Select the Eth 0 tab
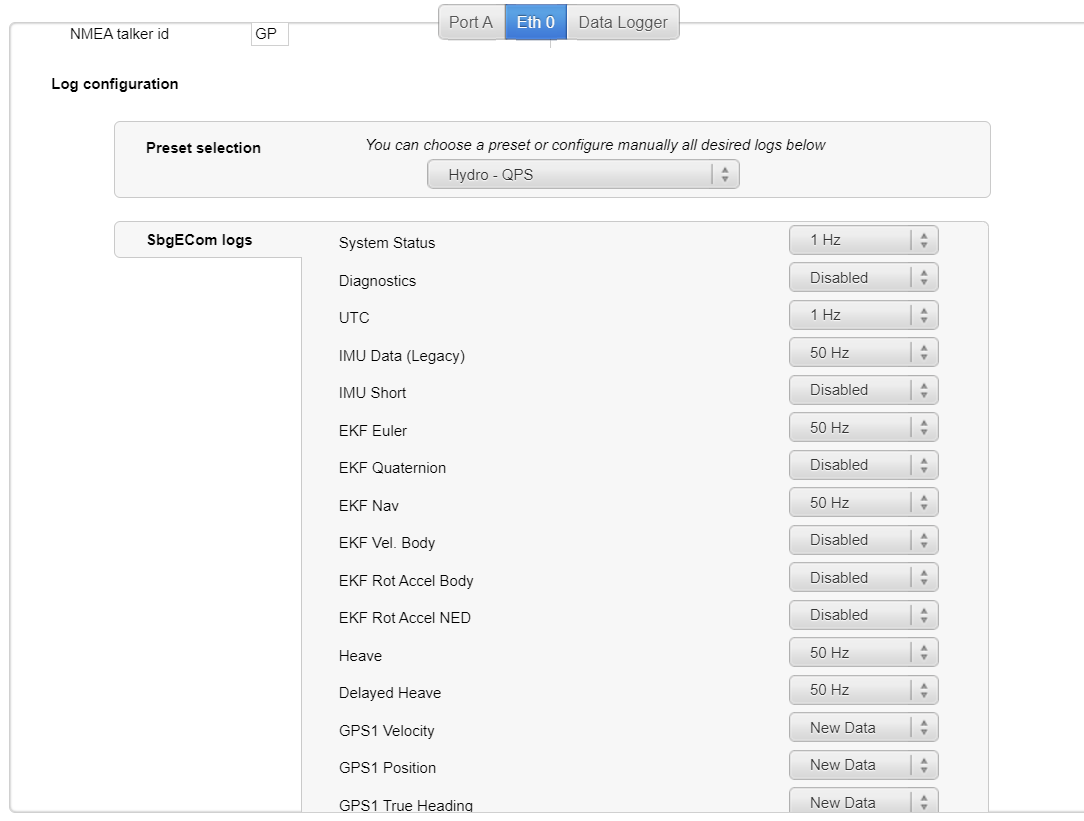 pos(536,22)
